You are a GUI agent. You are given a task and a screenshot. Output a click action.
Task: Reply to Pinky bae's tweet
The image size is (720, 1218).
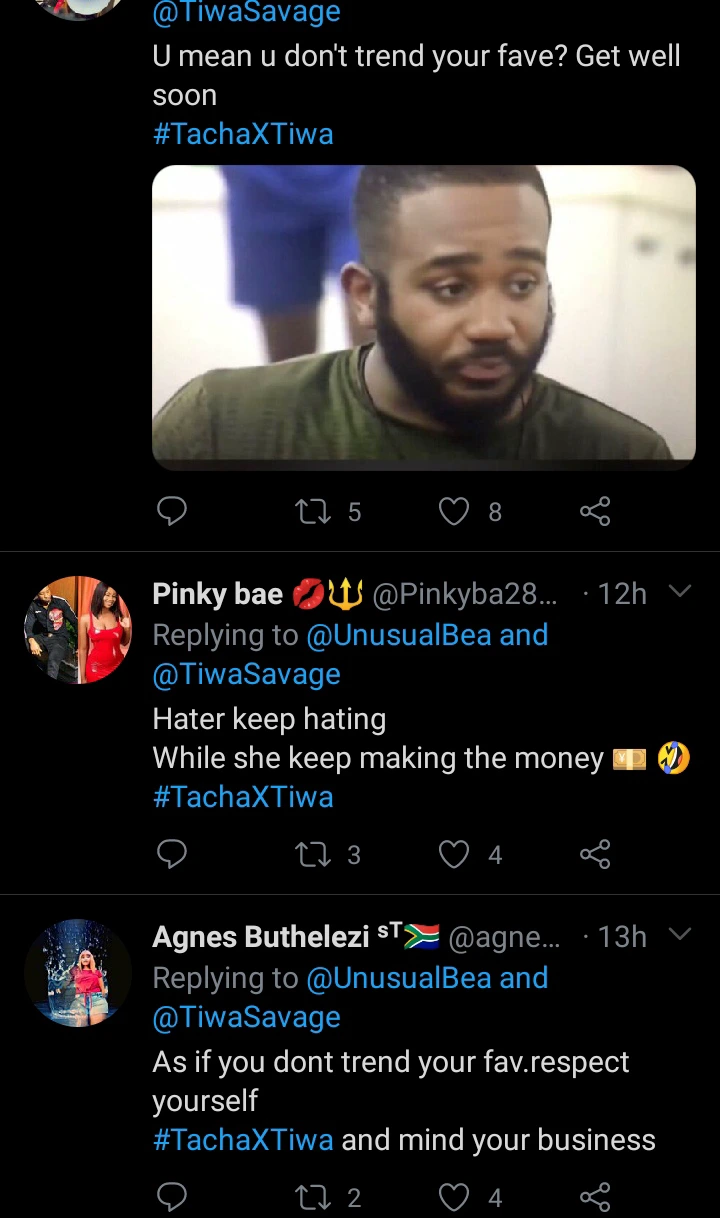(x=173, y=855)
